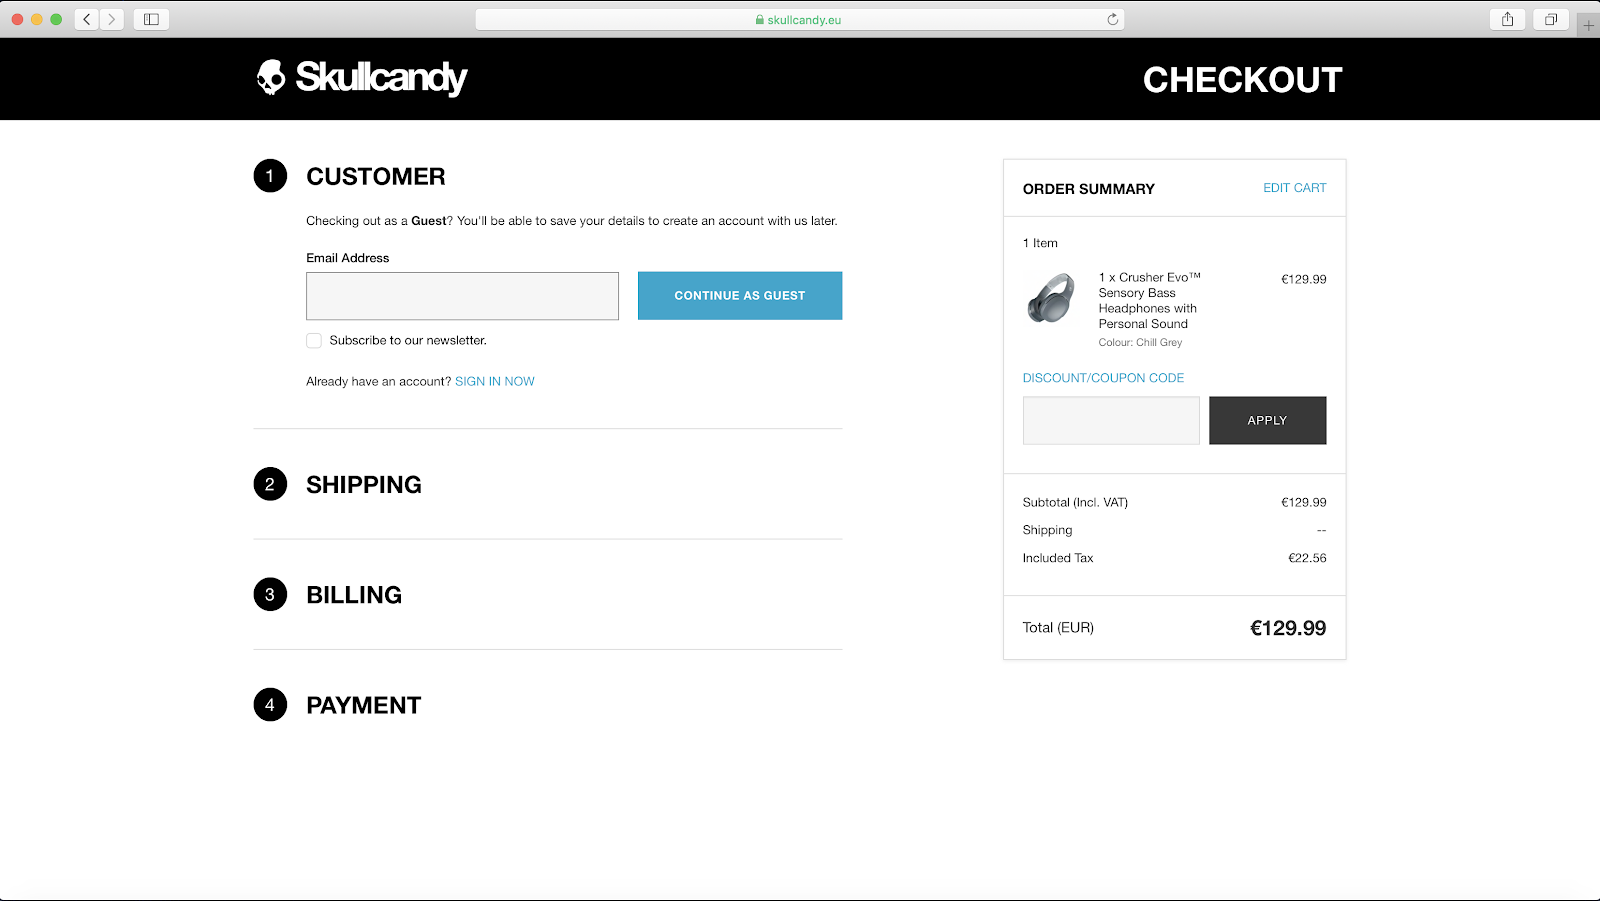1600x901 pixels.
Task: Open a new tab with the plus button
Action: (x=1588, y=25)
